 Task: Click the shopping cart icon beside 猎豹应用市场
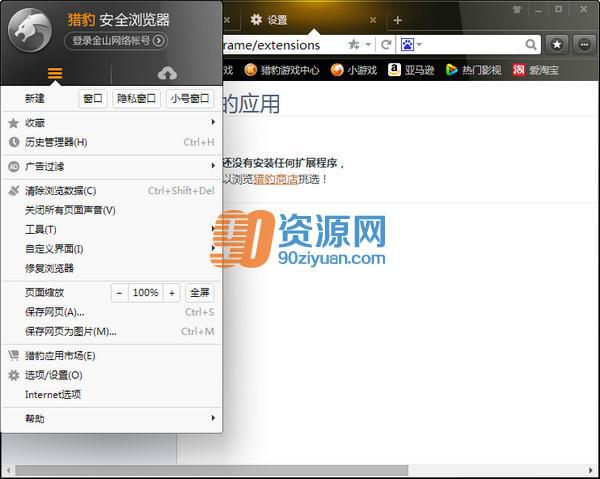point(14,355)
